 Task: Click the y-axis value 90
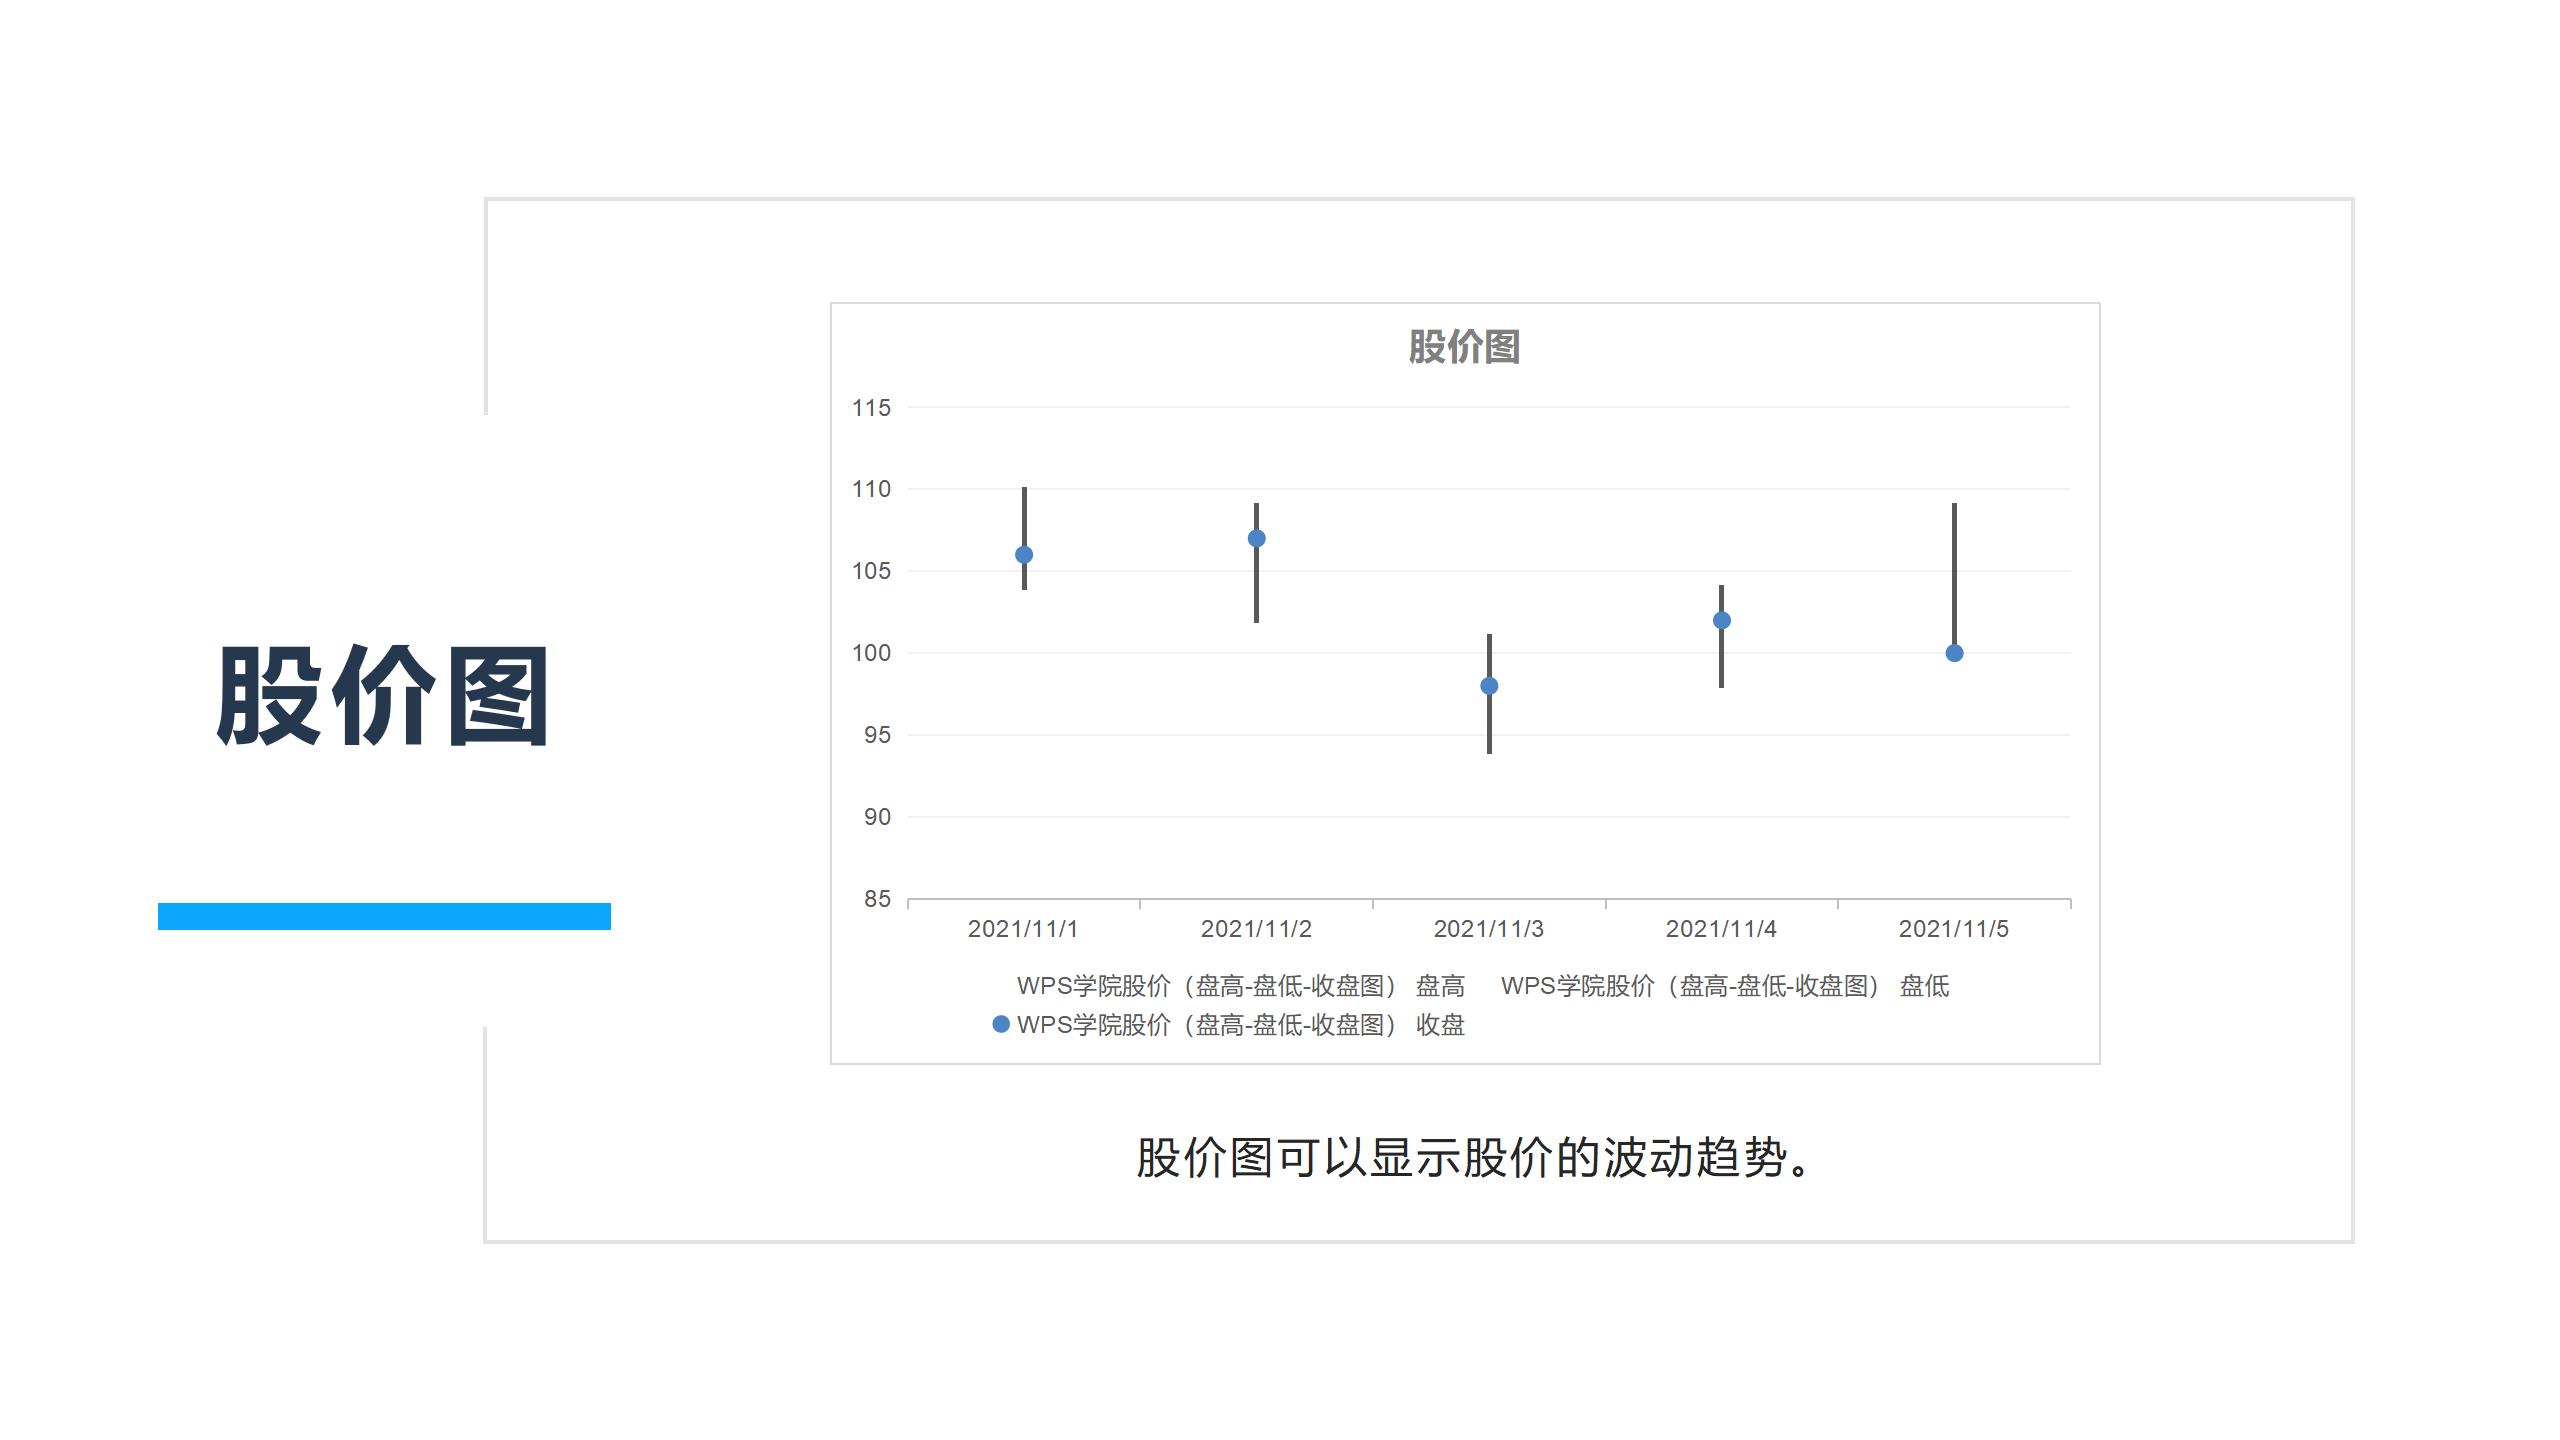[877, 817]
